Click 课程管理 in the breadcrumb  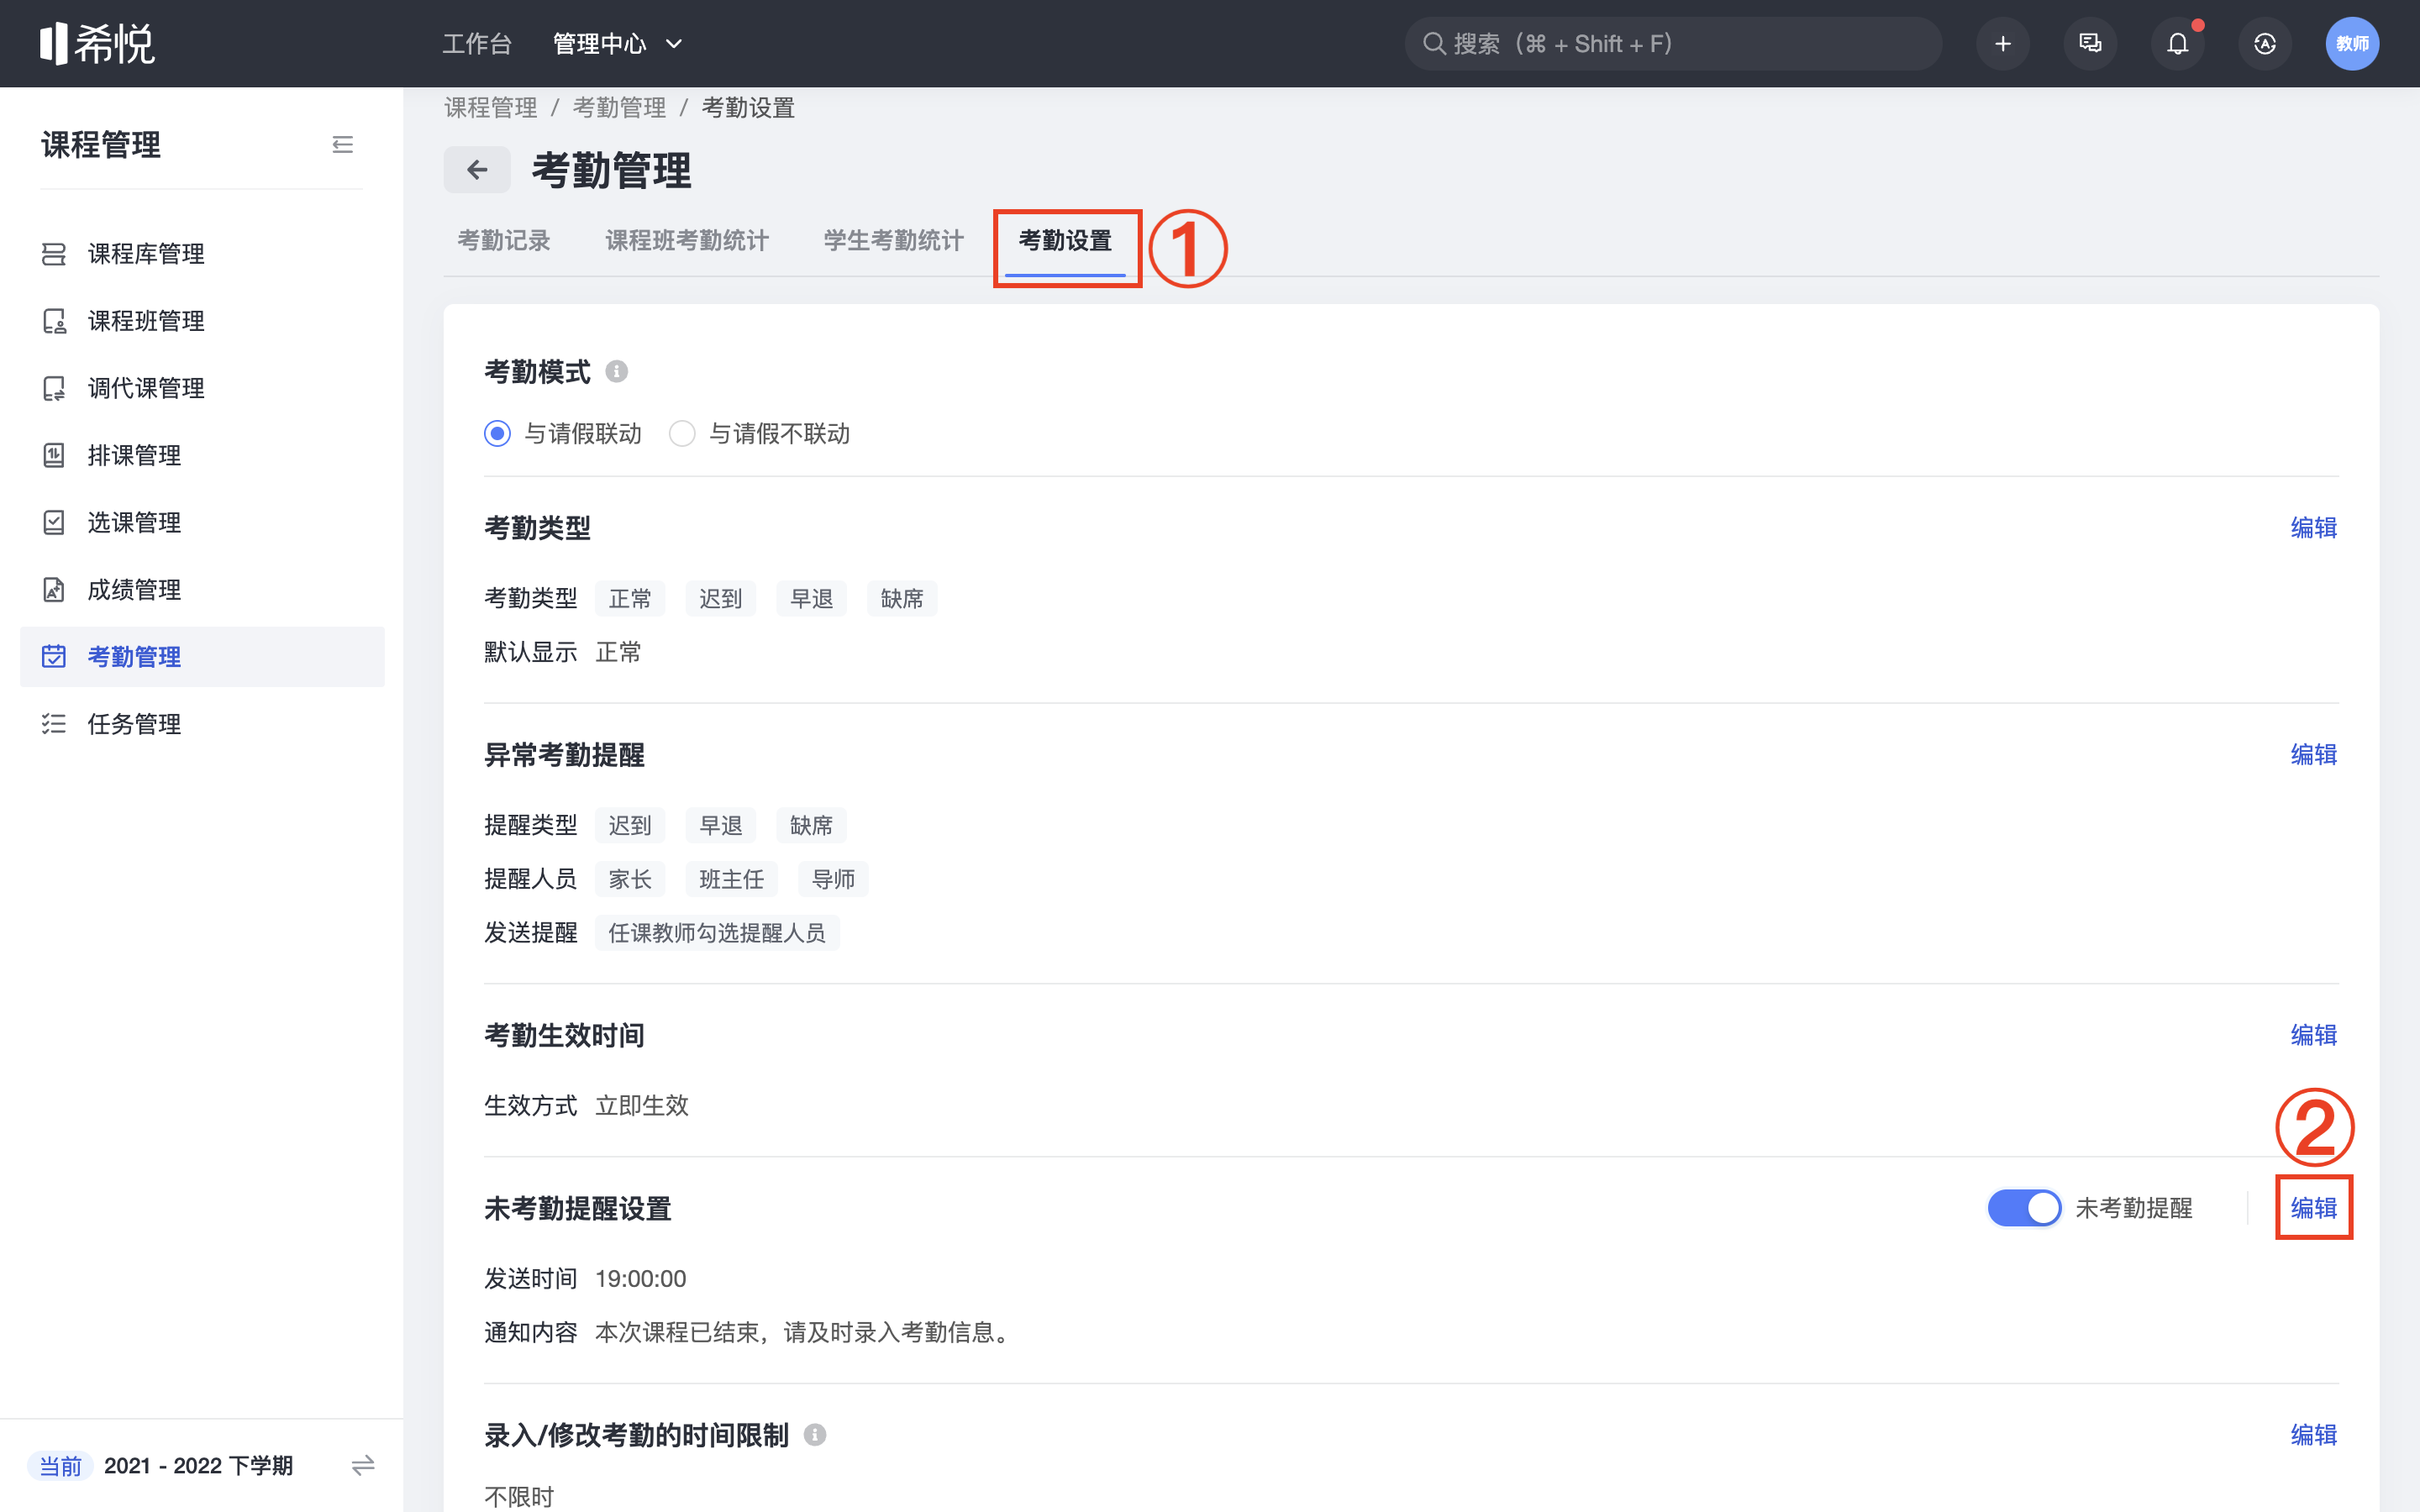491,108
